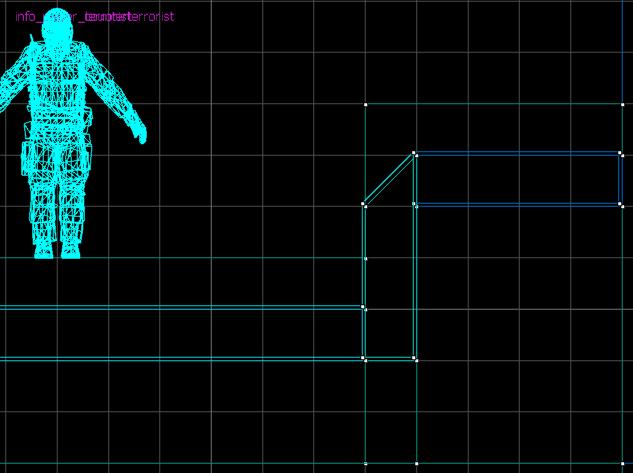Select the vertical column brush's right edge
The height and width of the screenshot is (473, 633).
point(415,280)
